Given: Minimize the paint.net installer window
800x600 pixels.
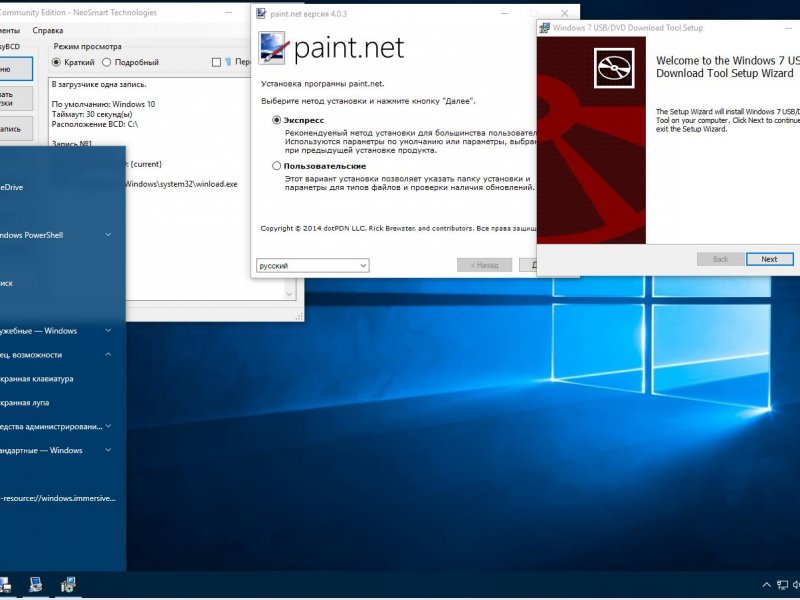Looking at the screenshot, I should 504,13.
